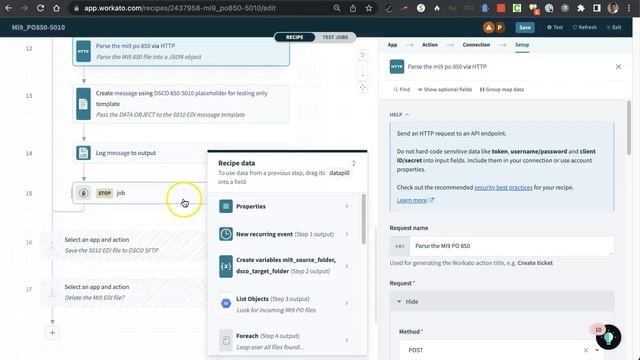Click the clock icon for recurring event

[226, 234]
